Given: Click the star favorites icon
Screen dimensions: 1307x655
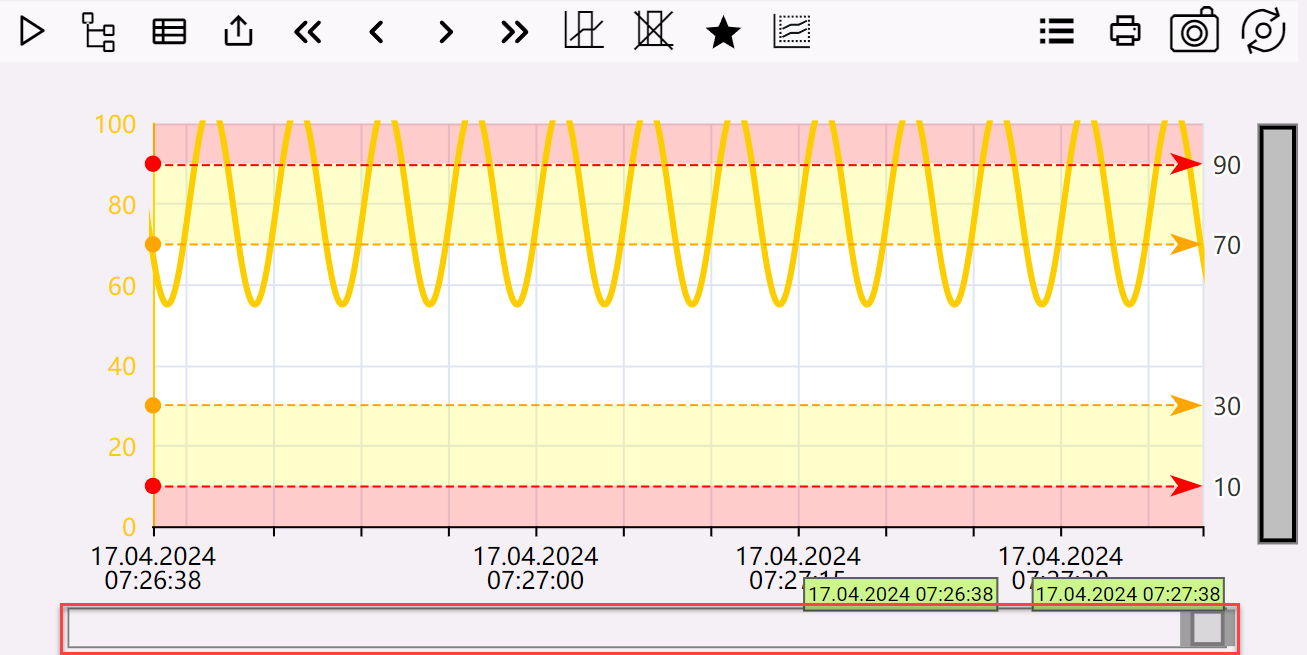Looking at the screenshot, I should (x=723, y=32).
